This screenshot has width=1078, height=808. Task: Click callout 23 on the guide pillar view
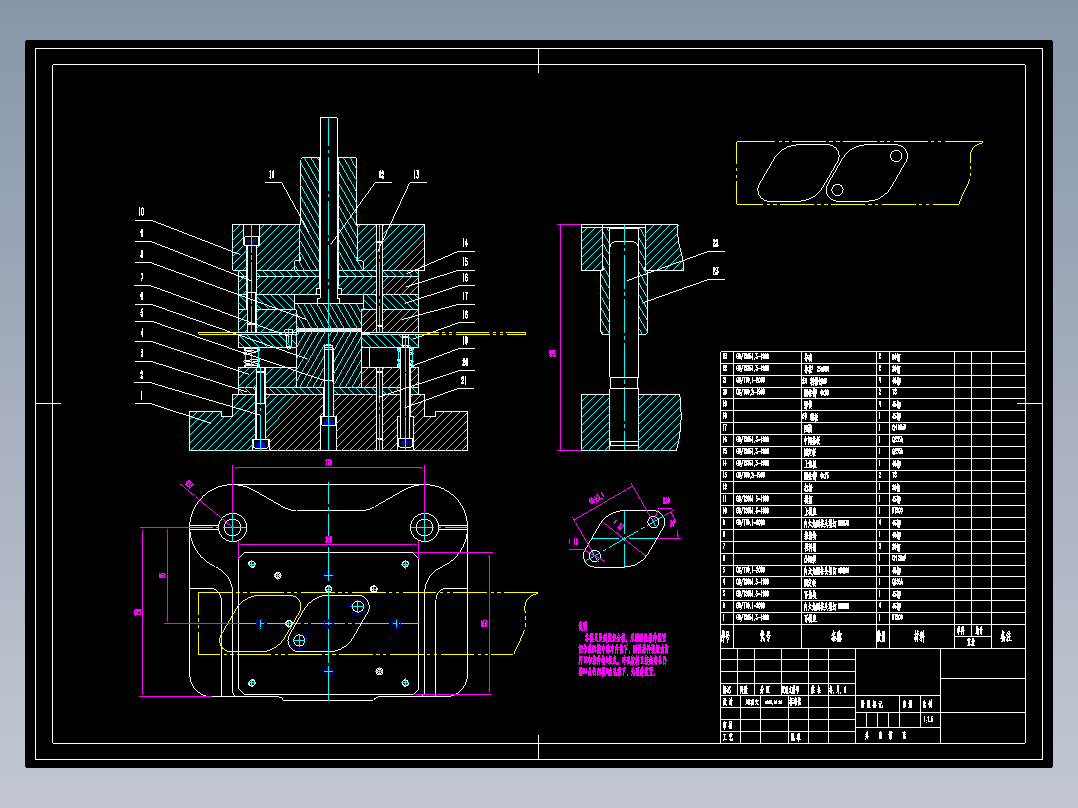coord(716,271)
